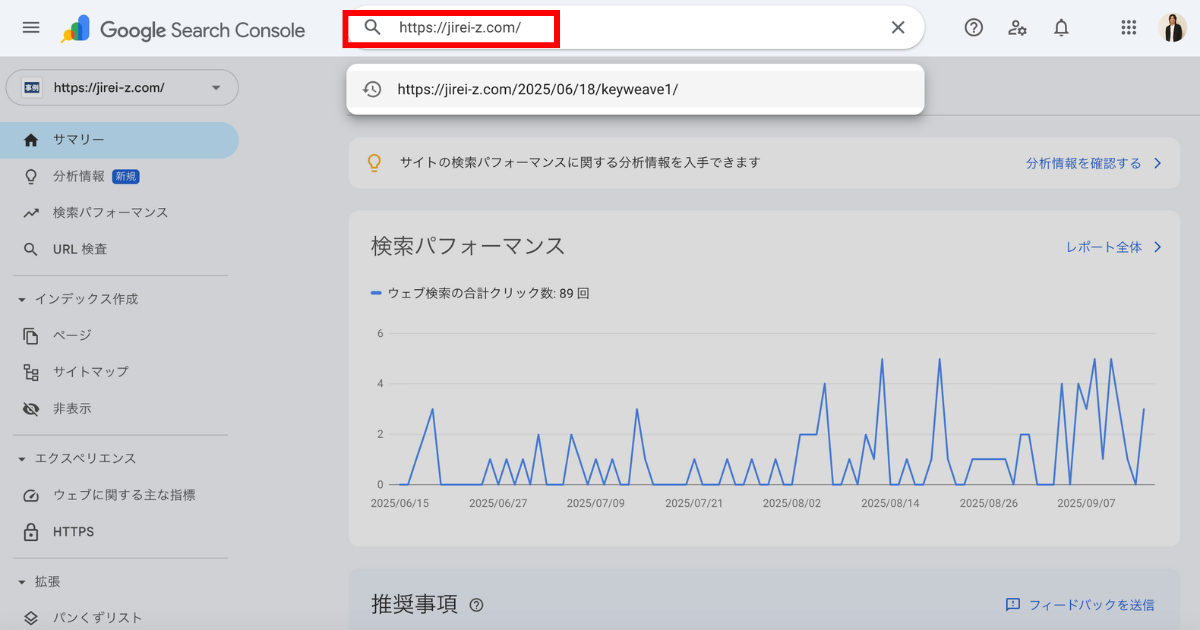The image size is (1200, 630).
Task: Open 分析情報 in the sidebar
Action: (x=119, y=176)
